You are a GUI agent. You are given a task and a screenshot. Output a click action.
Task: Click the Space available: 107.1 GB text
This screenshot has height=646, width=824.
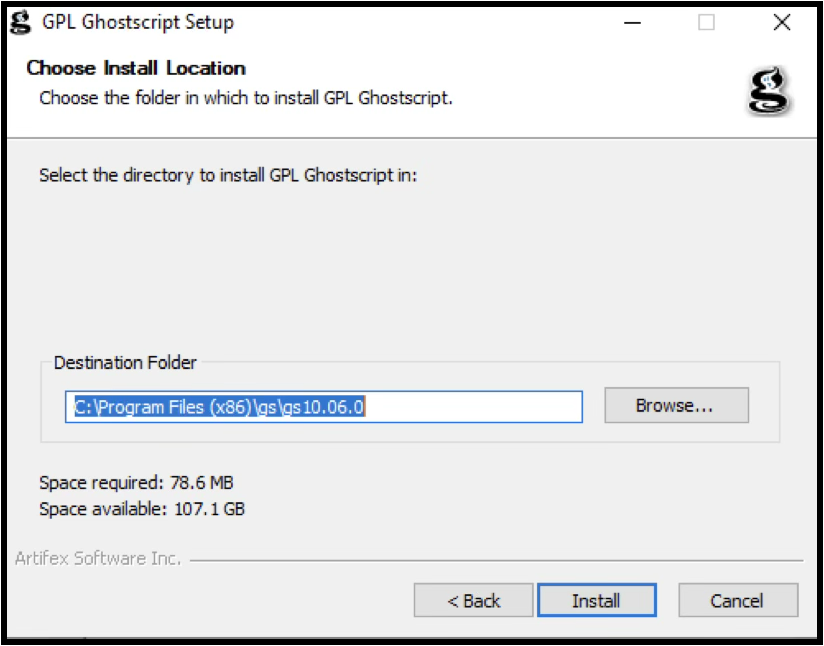click(142, 509)
